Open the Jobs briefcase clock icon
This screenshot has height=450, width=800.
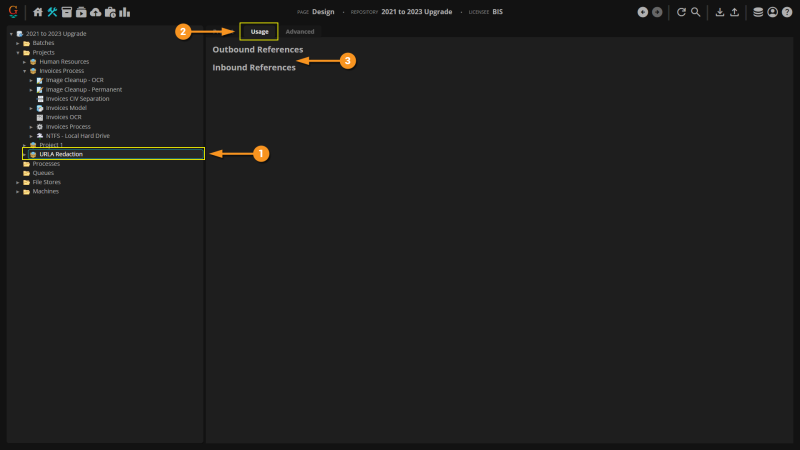(x=110, y=12)
